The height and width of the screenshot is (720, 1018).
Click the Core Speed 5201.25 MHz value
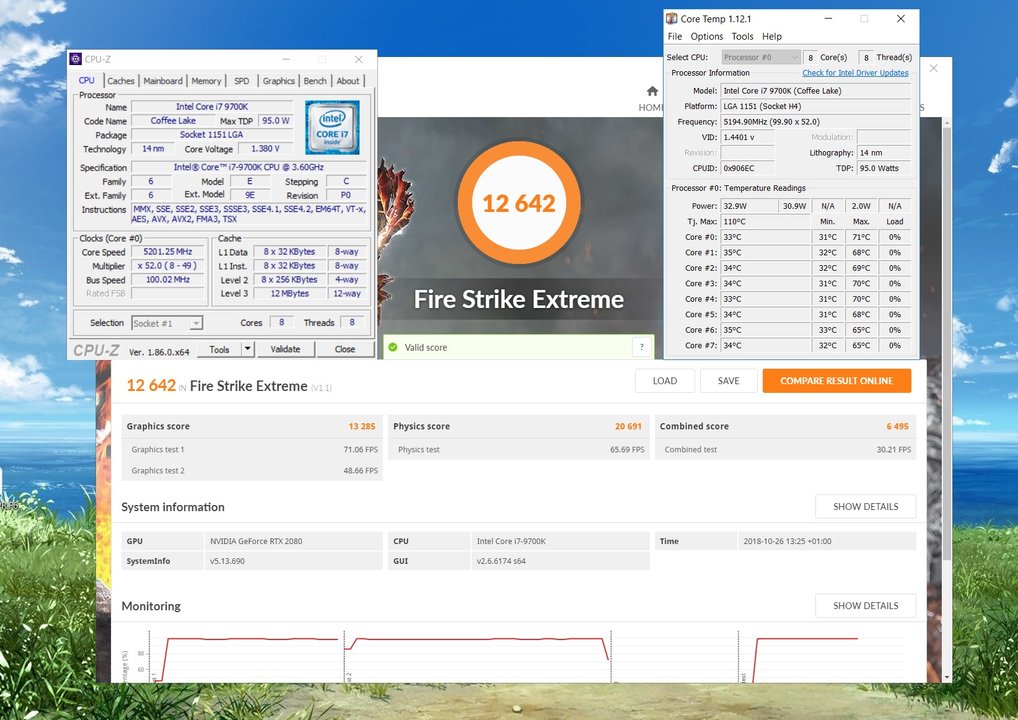tap(169, 252)
